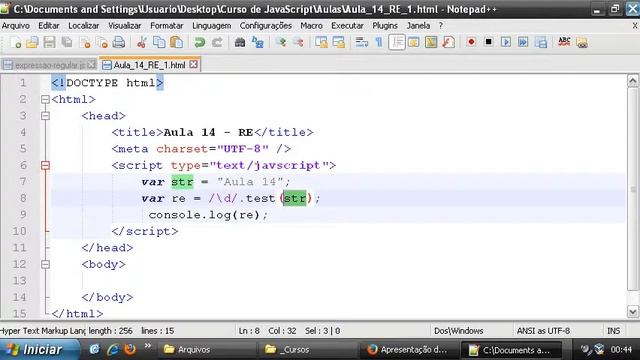Screen dimensions: 640x360
Task: Open the Visualizar menu
Action: (x=124, y=26)
